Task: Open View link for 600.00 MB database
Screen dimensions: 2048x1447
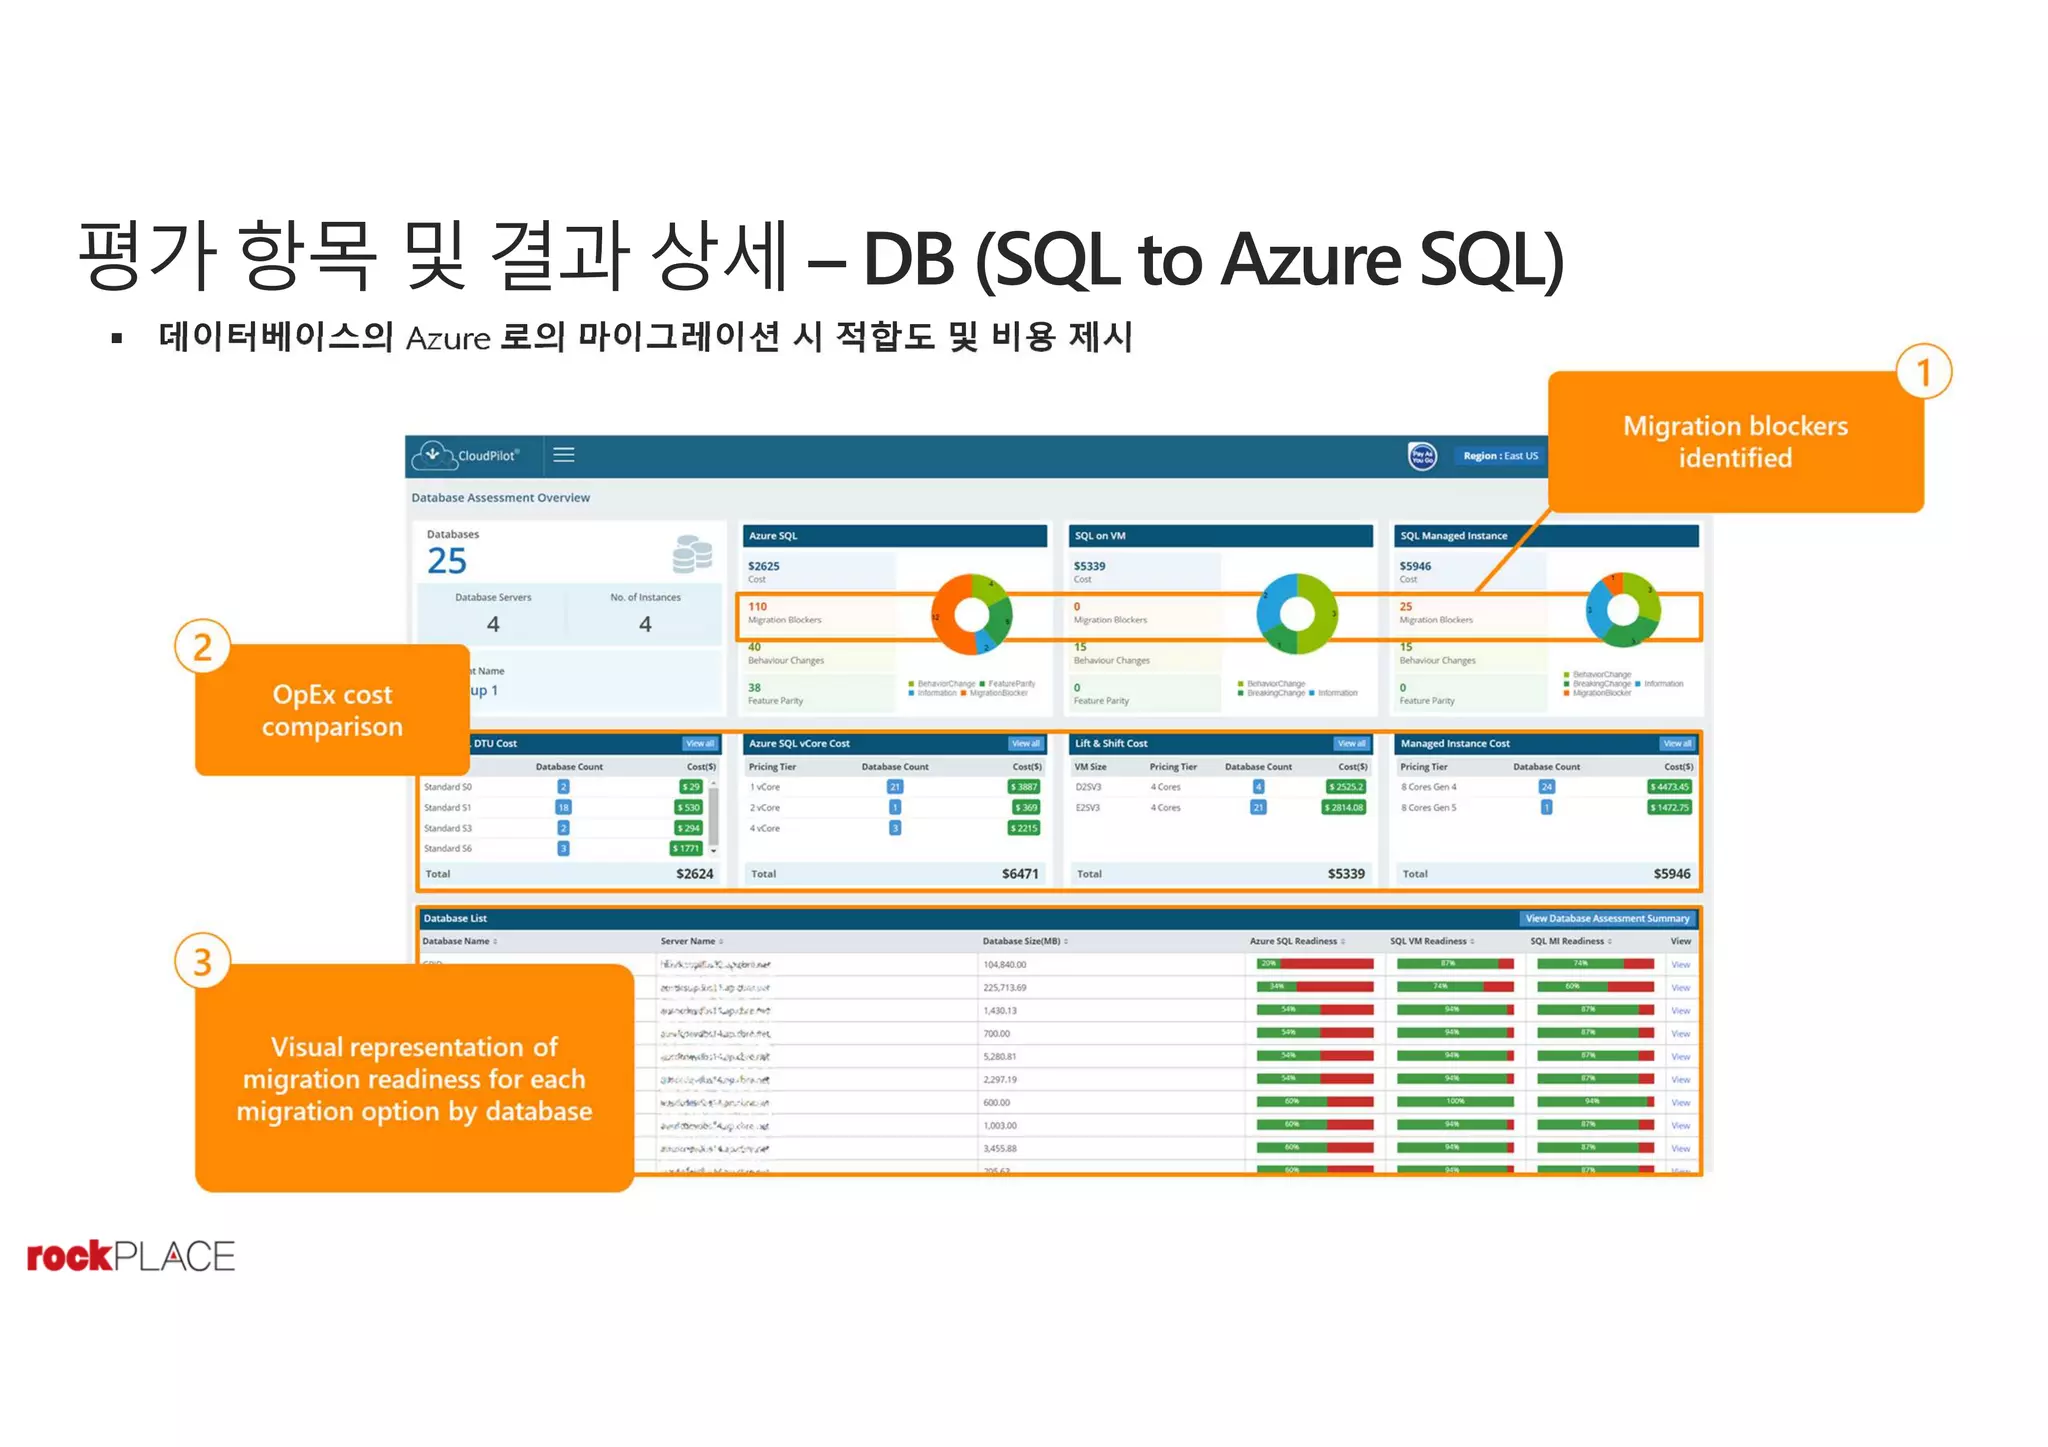Action: click(1680, 1103)
